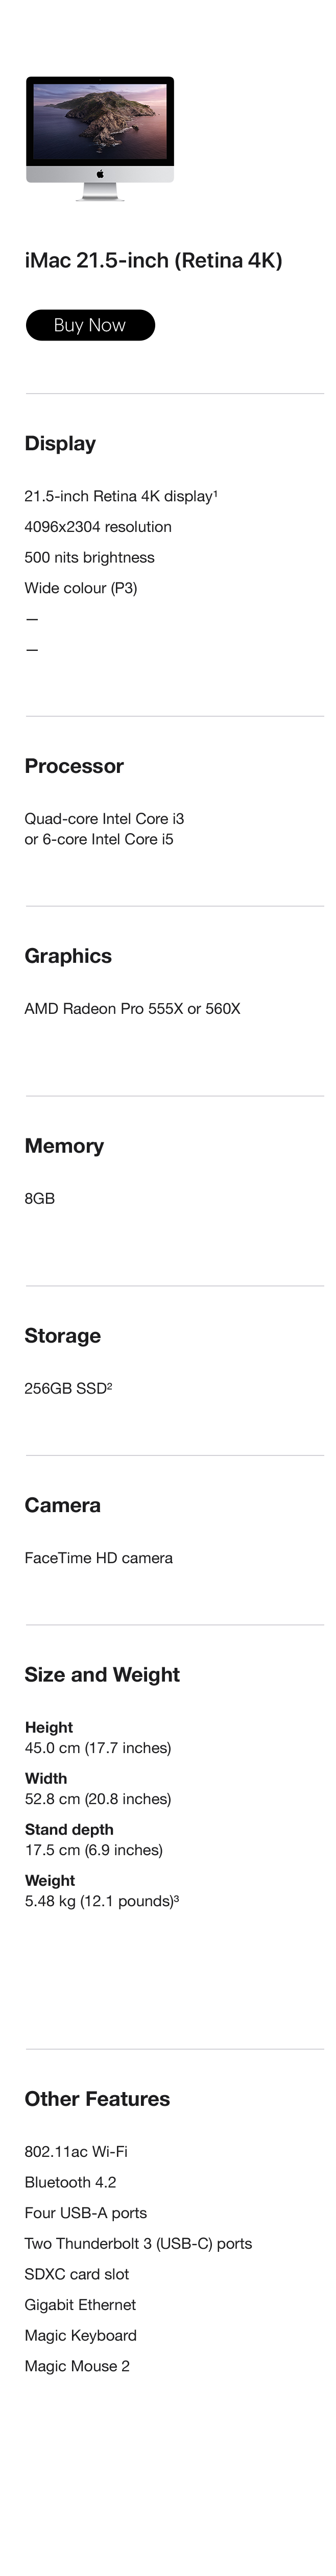
Task: Click the Memory section heading
Action: click(x=64, y=1146)
